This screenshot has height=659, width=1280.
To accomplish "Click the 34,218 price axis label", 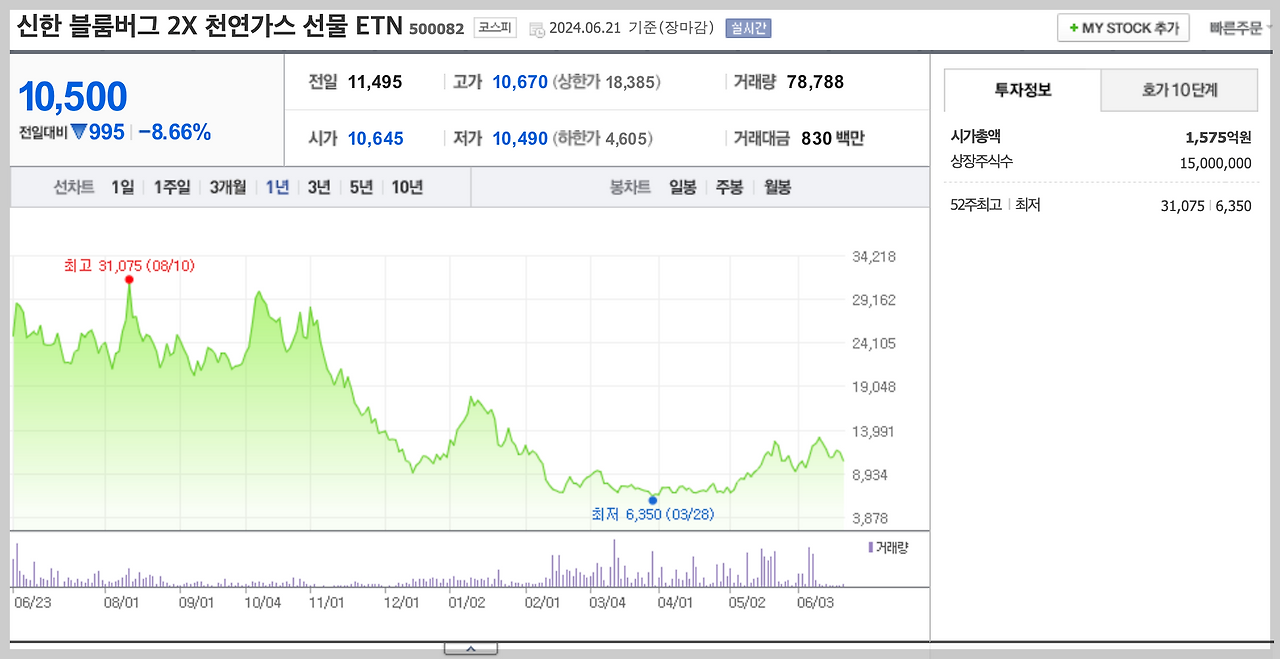I will [x=874, y=257].
